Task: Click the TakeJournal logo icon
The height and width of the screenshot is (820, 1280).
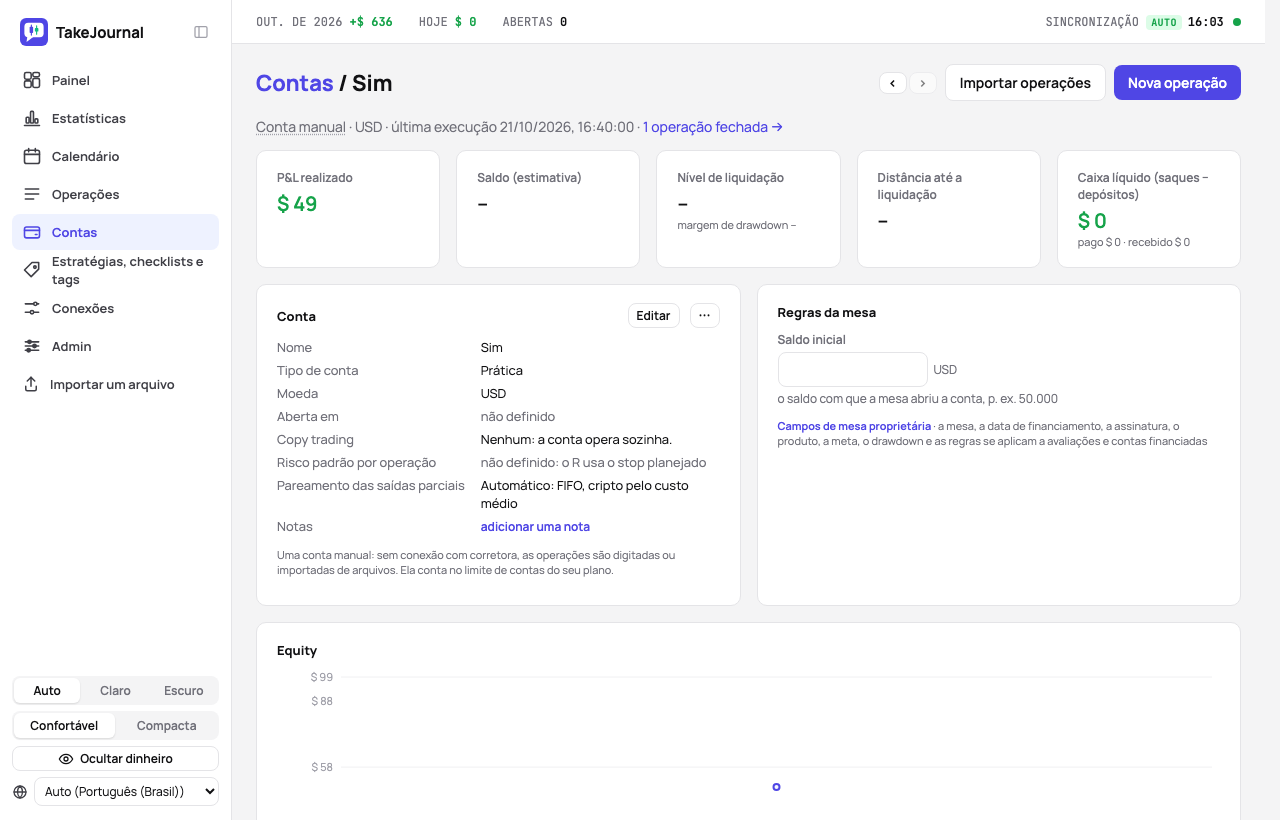Action: (x=34, y=32)
